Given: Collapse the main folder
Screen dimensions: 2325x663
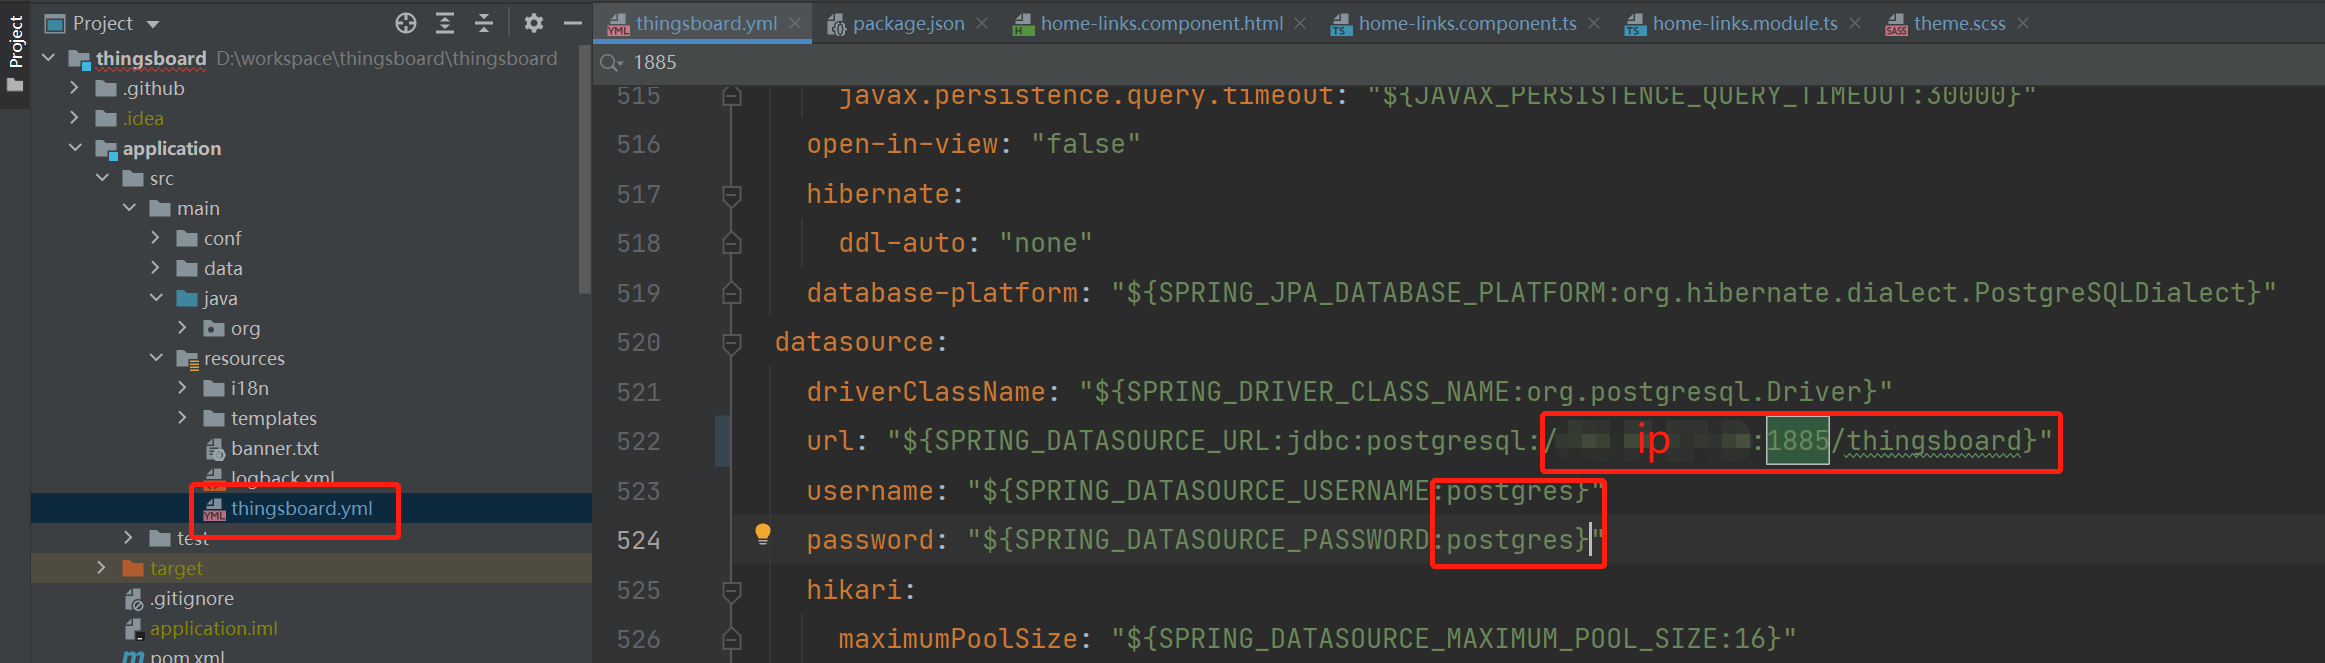Looking at the screenshot, I should click(x=129, y=208).
